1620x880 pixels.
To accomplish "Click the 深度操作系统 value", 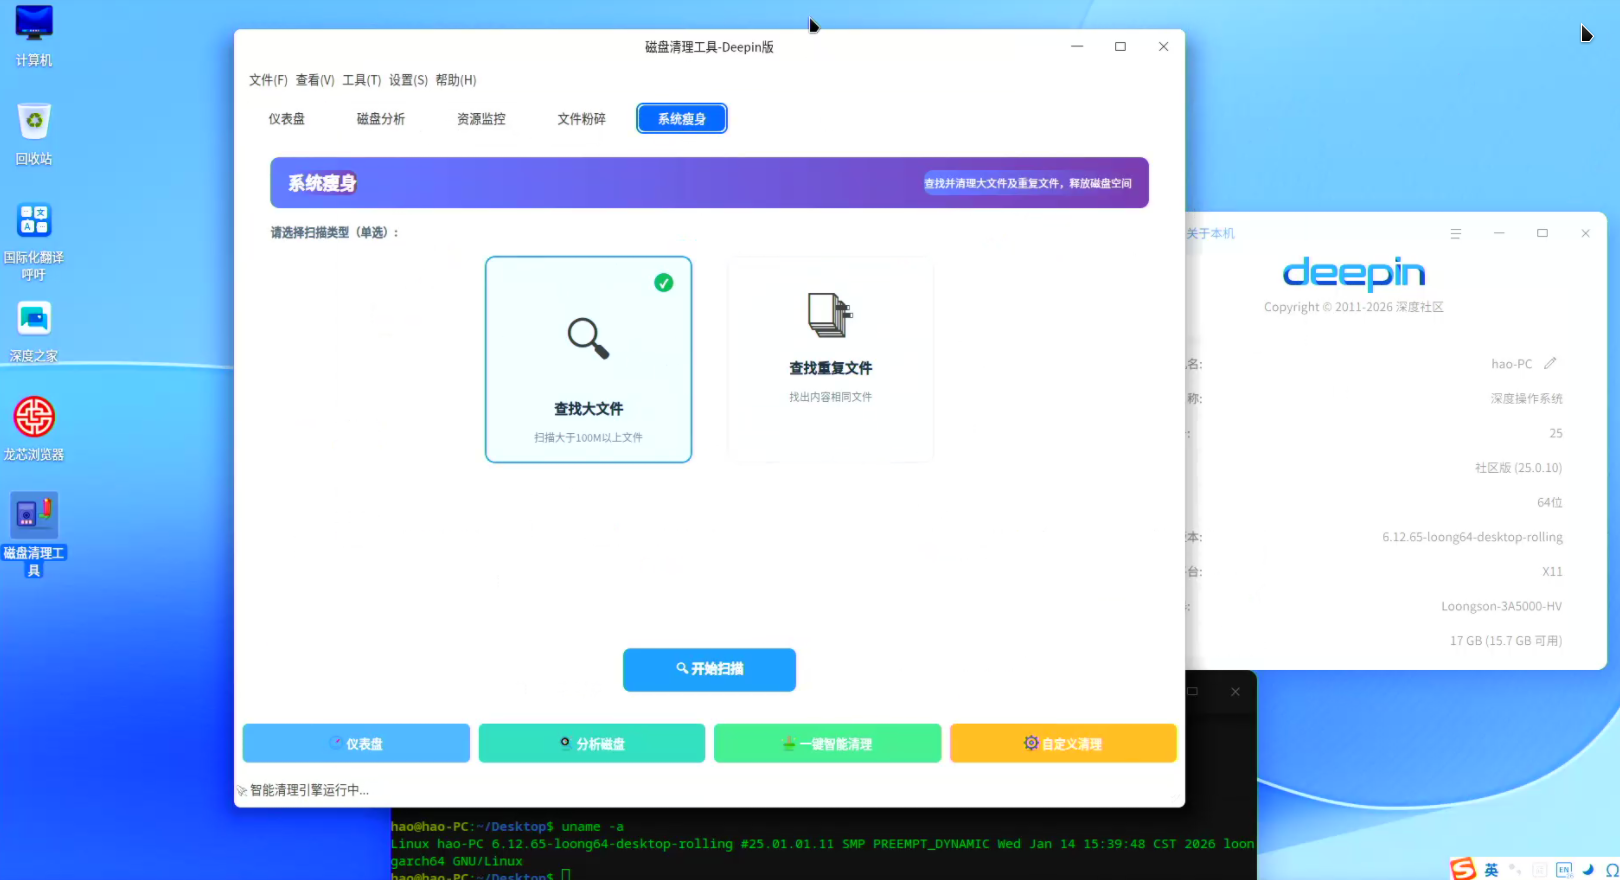I will [1526, 398].
